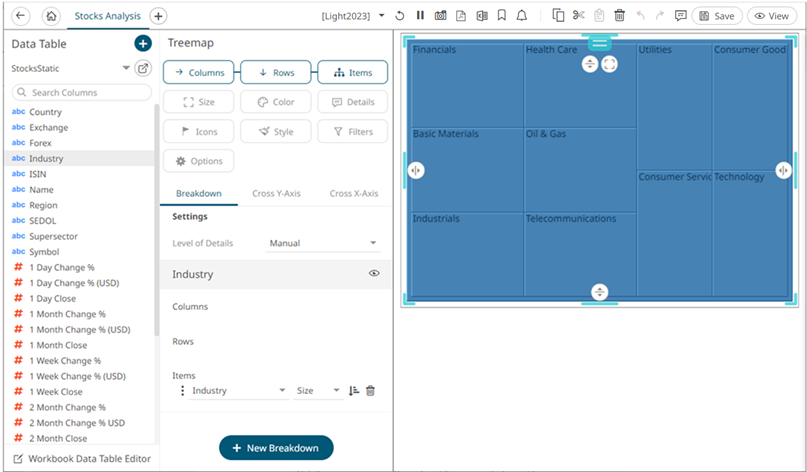The width and height of the screenshot is (807, 472).
Task: Switch to View mode
Action: click(x=771, y=16)
